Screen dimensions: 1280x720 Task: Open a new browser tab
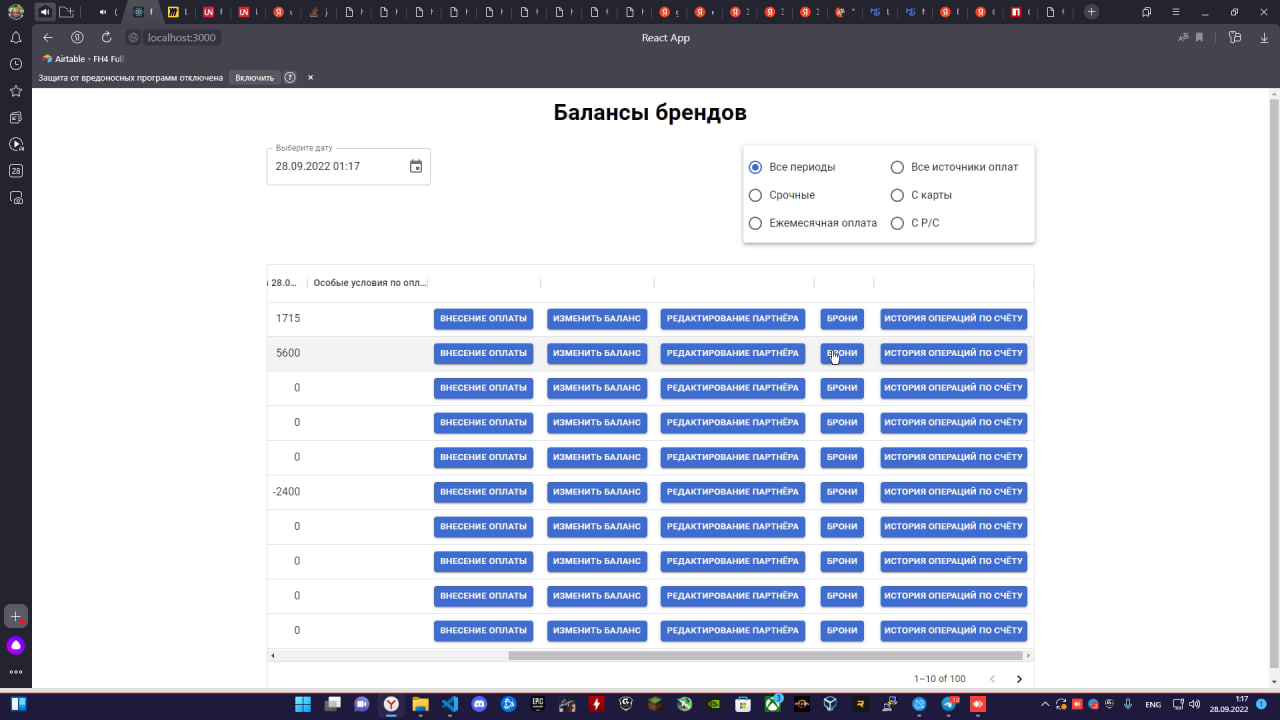[x=1091, y=12]
